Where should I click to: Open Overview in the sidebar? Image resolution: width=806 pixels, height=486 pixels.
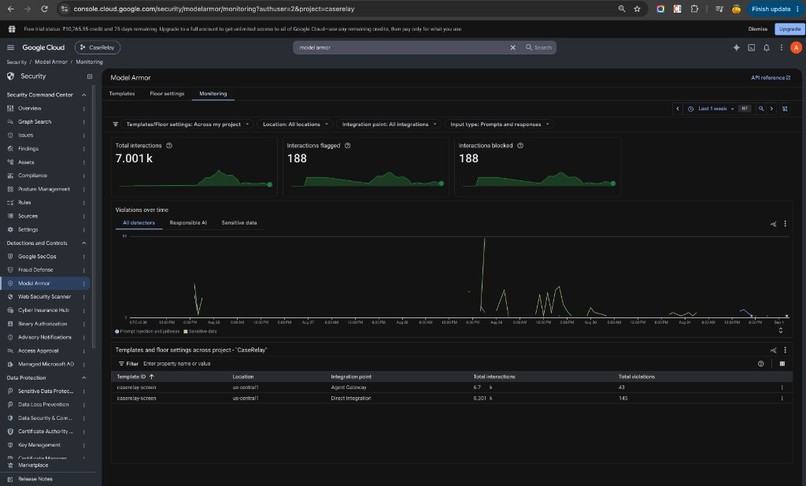[x=29, y=108]
